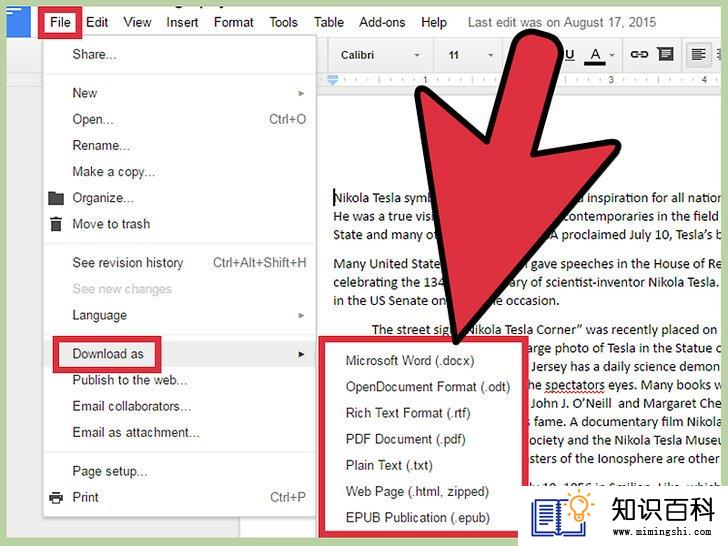
Task: Choose Open... in File menu
Action: [x=180, y=119]
